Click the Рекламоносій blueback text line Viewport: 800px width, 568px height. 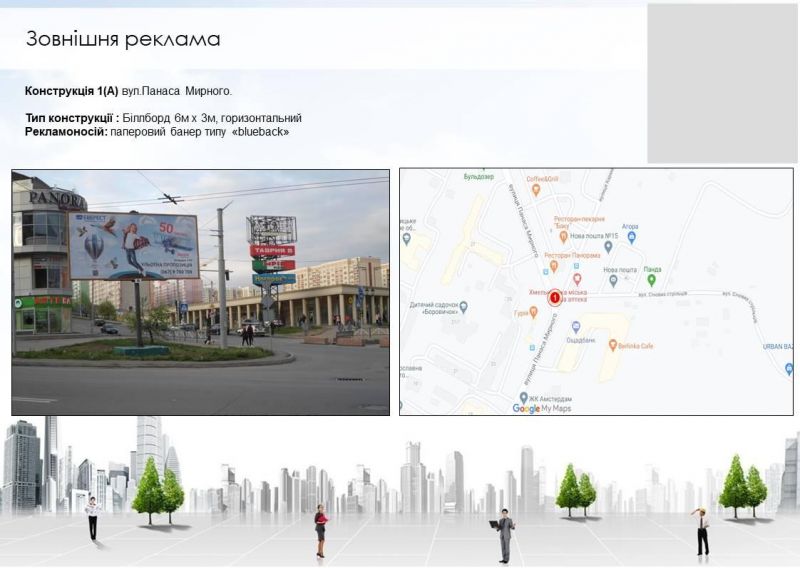point(157,132)
